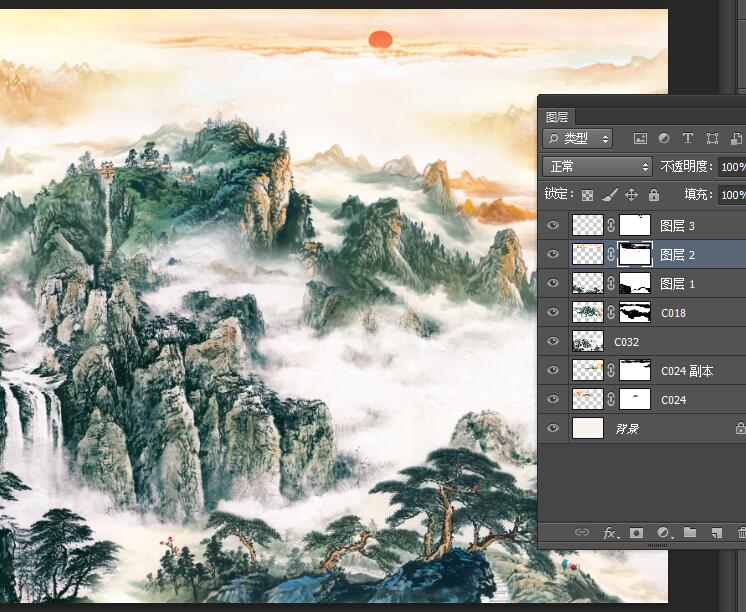
Task: Toggle visibility of C018 layer
Action: pyautogui.click(x=553, y=312)
